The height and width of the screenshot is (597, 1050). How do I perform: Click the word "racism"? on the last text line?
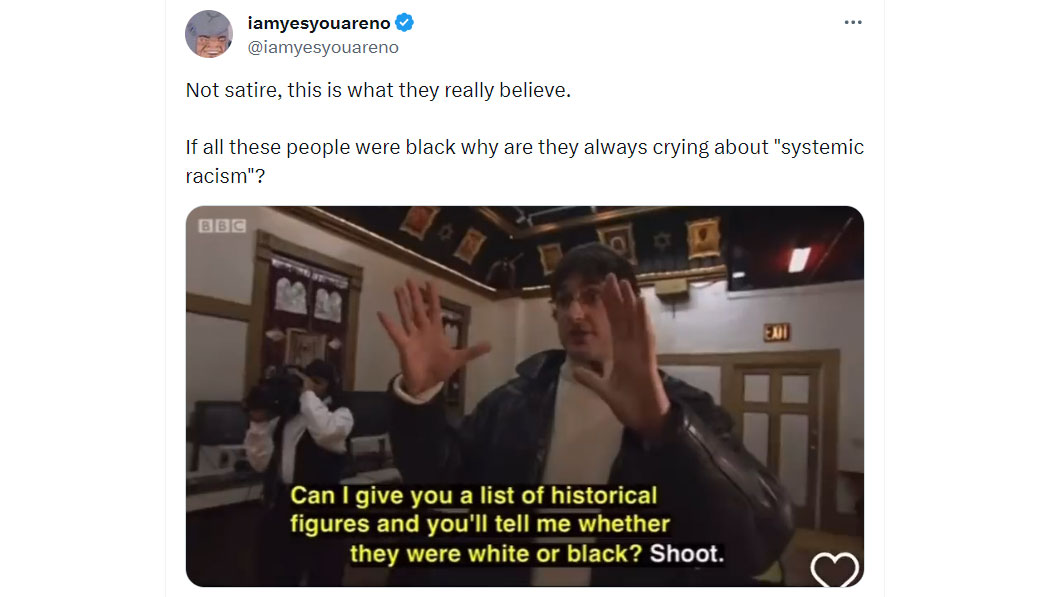point(226,176)
